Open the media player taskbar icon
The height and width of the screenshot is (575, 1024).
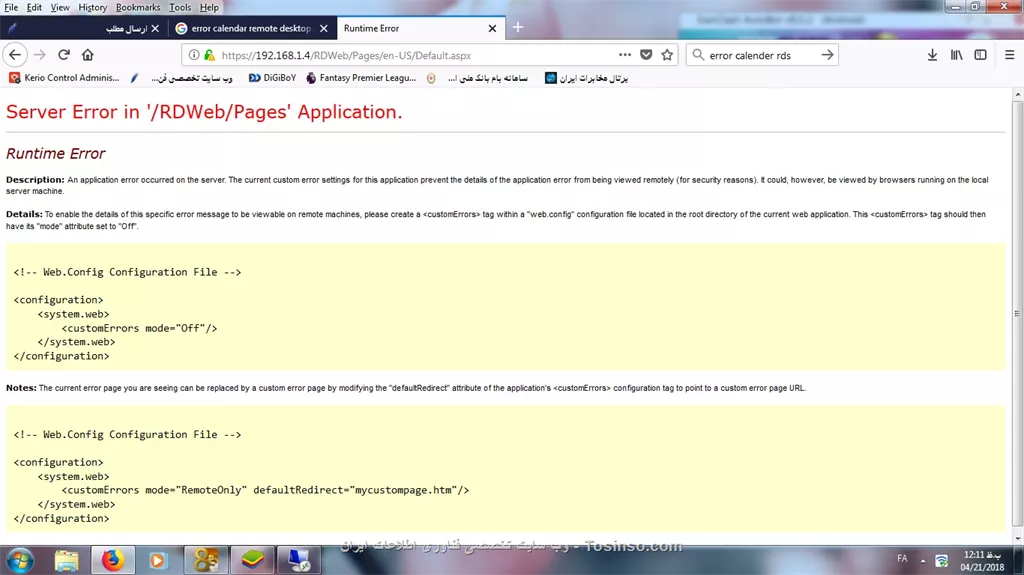[158, 561]
